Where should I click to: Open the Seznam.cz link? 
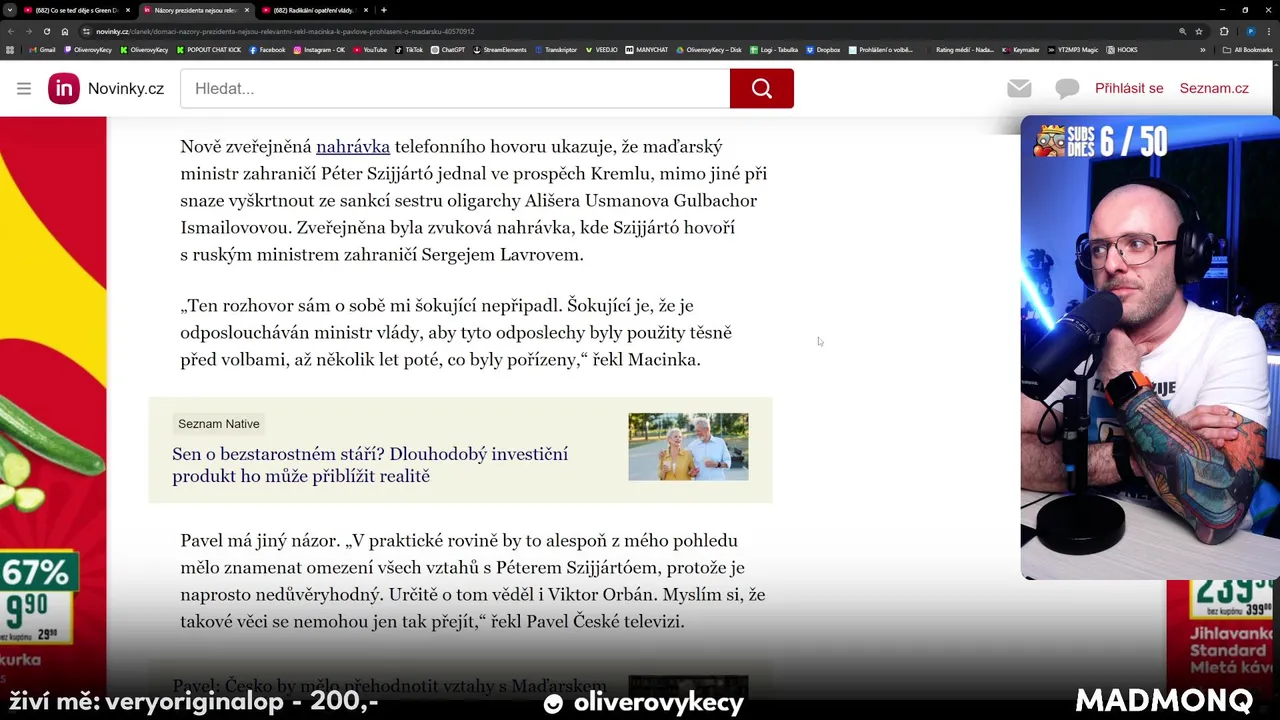coord(1214,88)
